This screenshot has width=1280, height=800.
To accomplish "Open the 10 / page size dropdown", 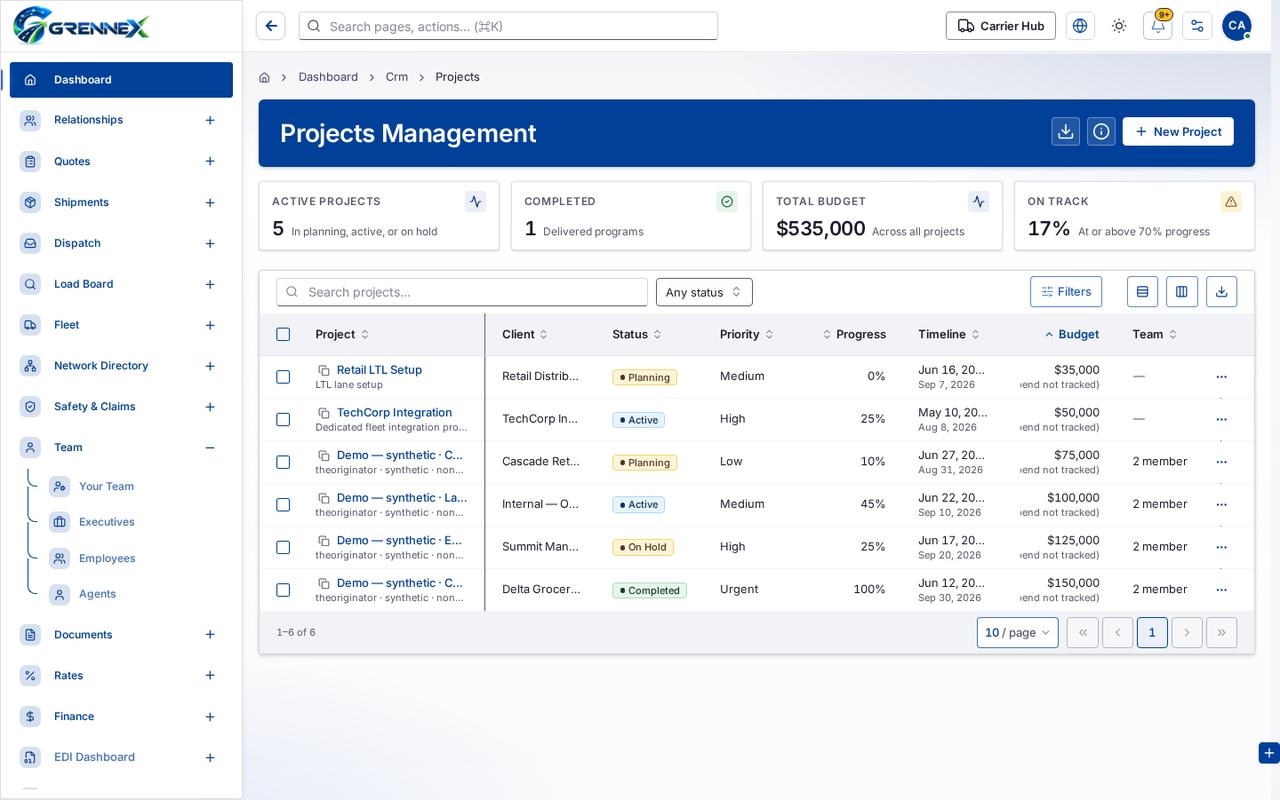I will click(1017, 632).
